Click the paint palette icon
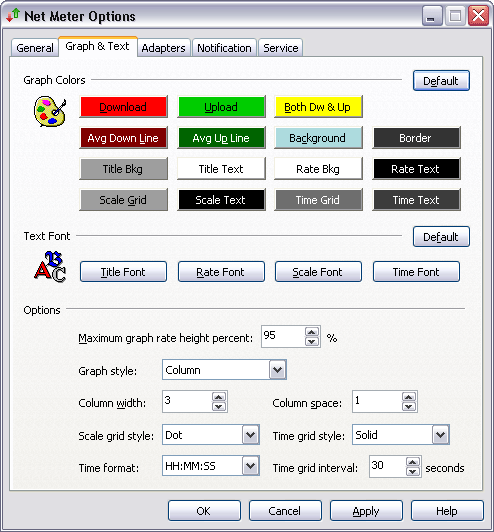Viewport: 494px width, 532px height. click(50, 111)
